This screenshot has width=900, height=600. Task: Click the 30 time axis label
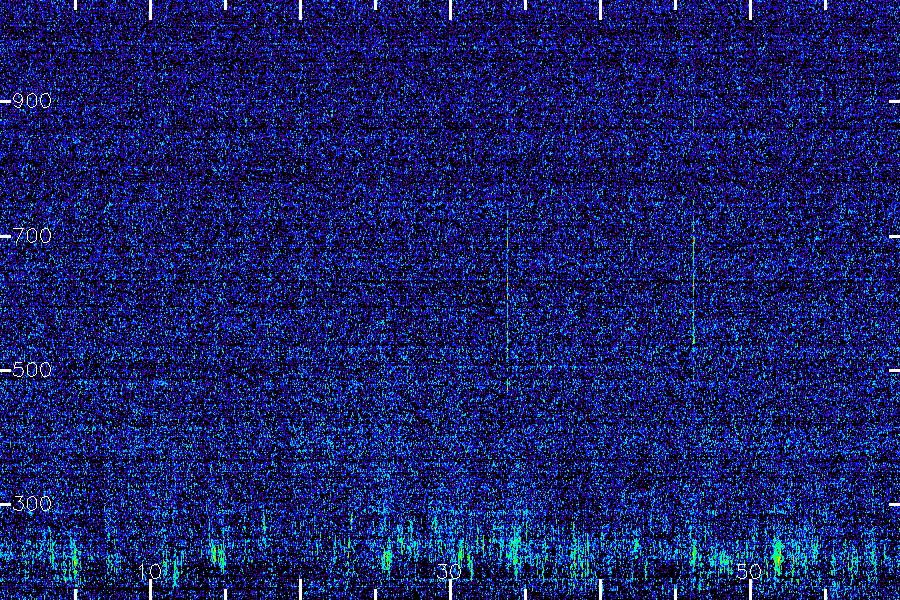click(449, 571)
